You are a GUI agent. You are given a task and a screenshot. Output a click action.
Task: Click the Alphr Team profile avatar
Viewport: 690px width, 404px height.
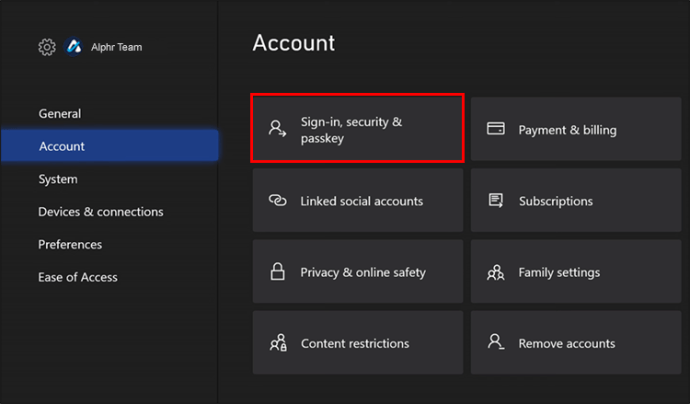(74, 47)
